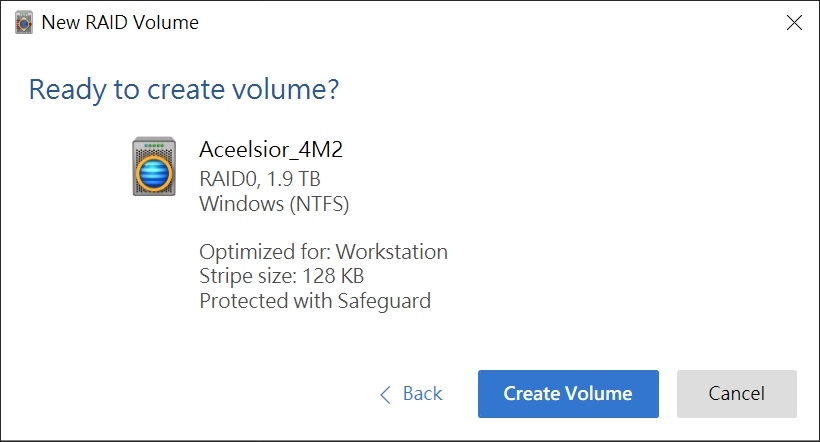This screenshot has height=442, width=820.
Task: Click the 'Protected with' text
Action: [266, 301]
